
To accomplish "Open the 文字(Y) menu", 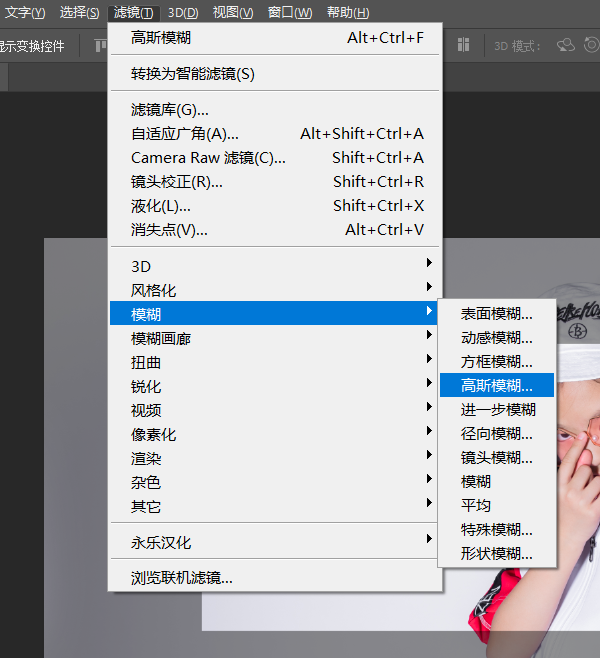I will (x=24, y=13).
